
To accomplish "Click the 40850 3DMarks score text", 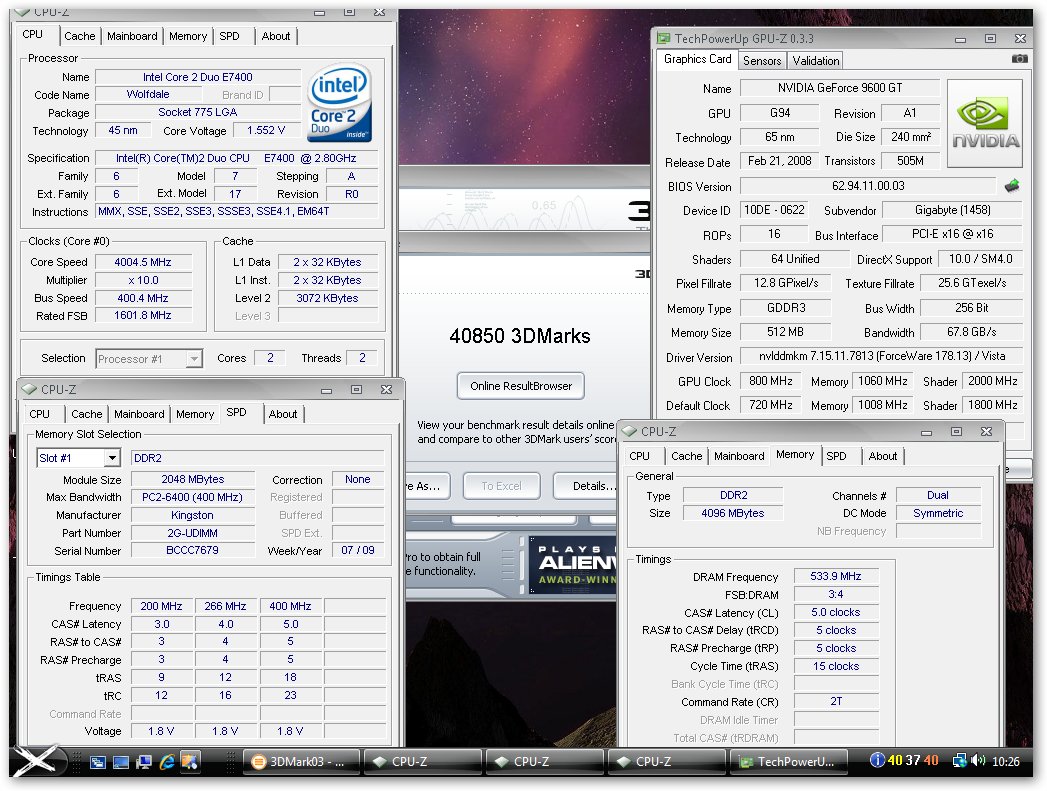I will coord(519,336).
